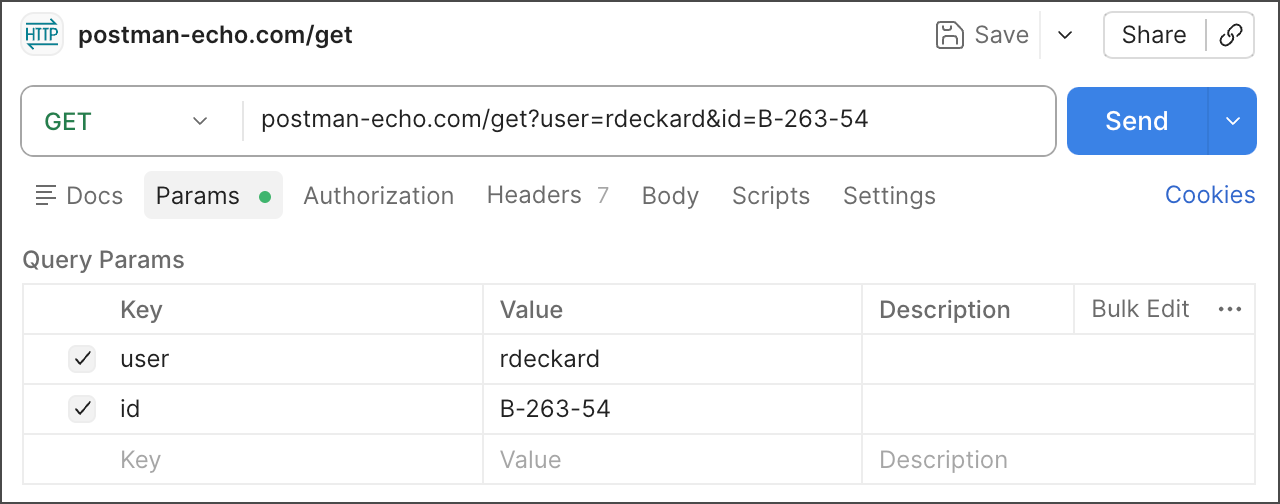Screen dimensions: 1280x504
Task: Uncheck the id parameter checkbox
Action: click(82, 409)
